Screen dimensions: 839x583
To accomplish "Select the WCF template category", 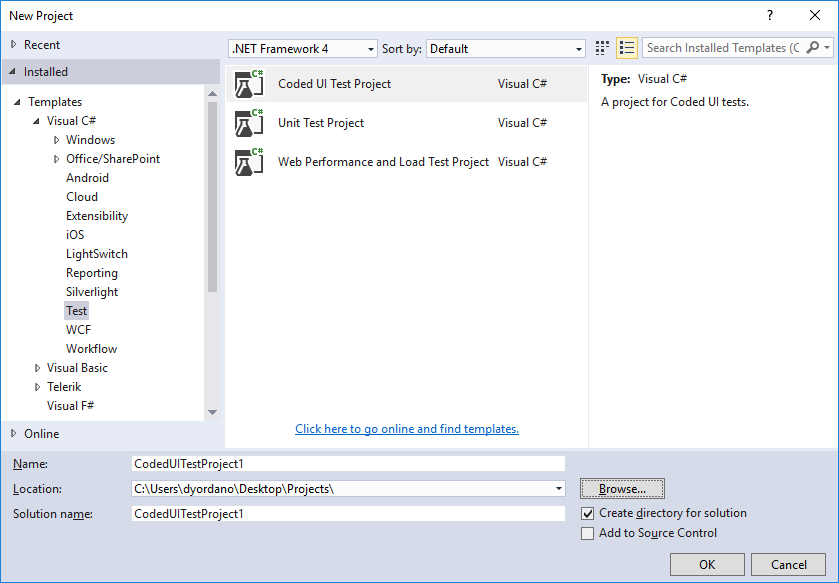I will tap(78, 330).
